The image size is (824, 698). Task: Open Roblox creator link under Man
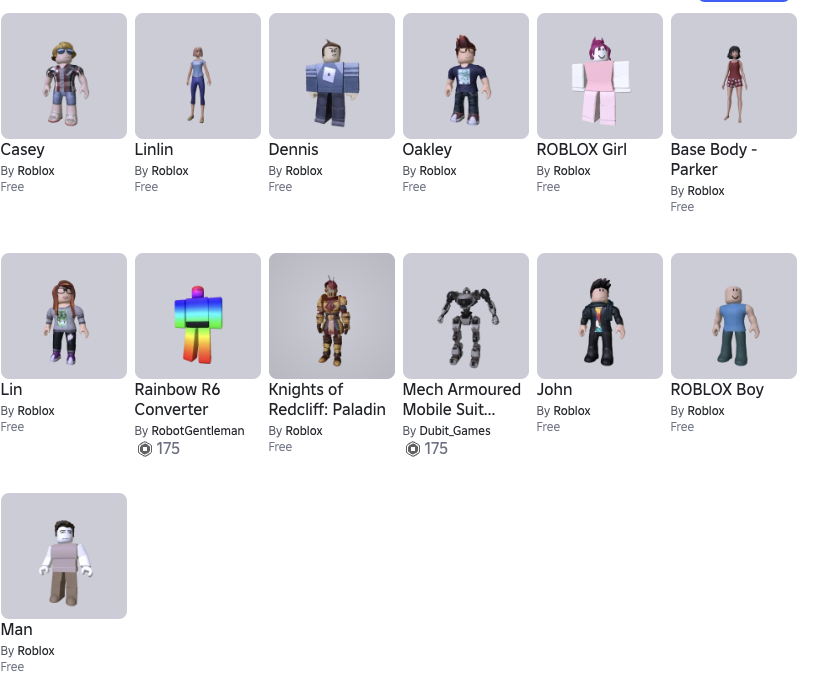click(36, 651)
